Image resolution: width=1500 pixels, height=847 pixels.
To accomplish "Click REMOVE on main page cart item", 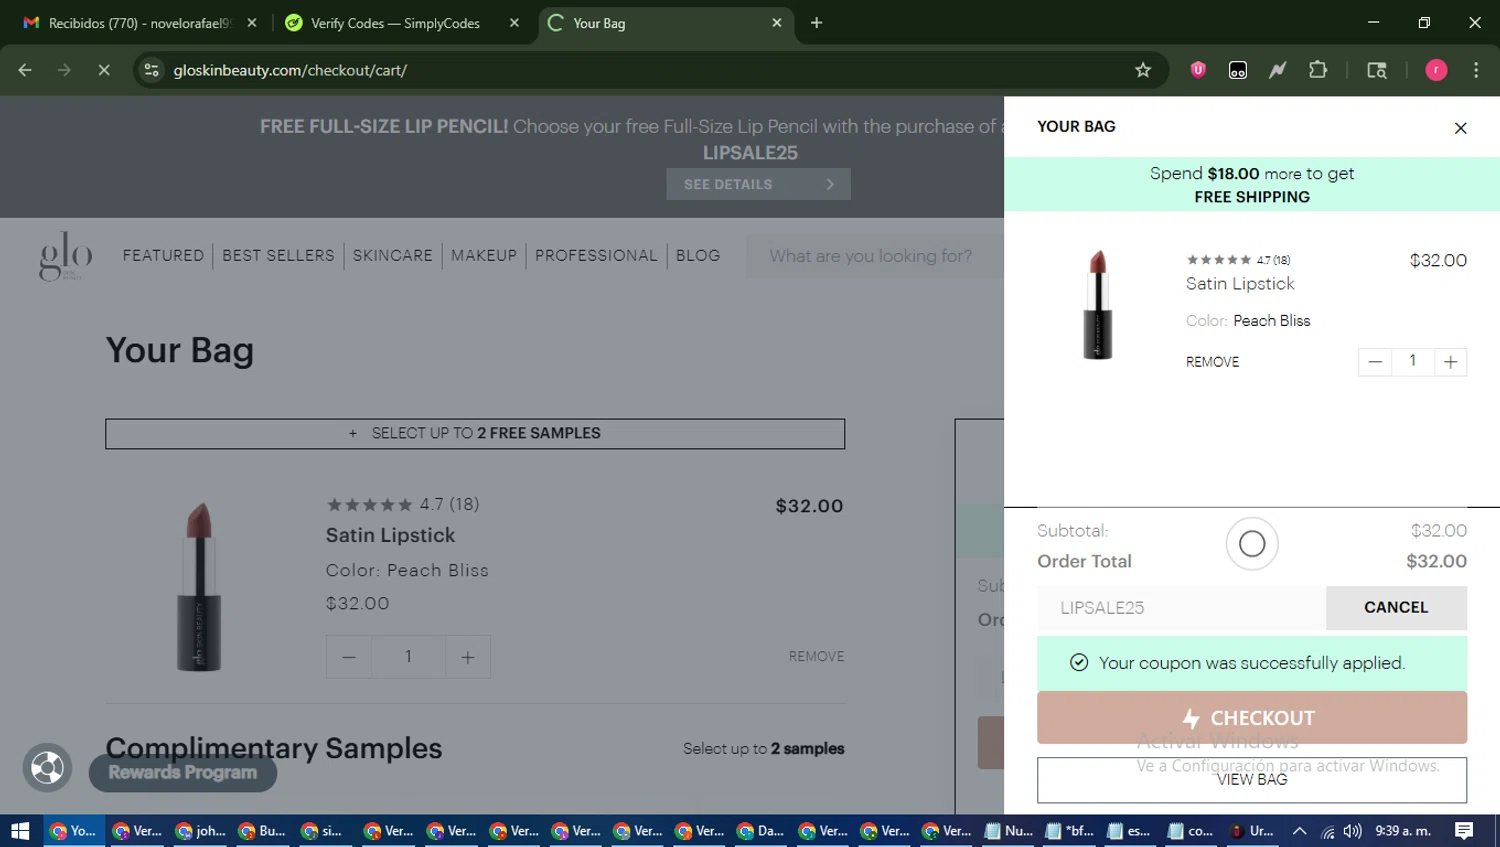I will coord(816,656).
